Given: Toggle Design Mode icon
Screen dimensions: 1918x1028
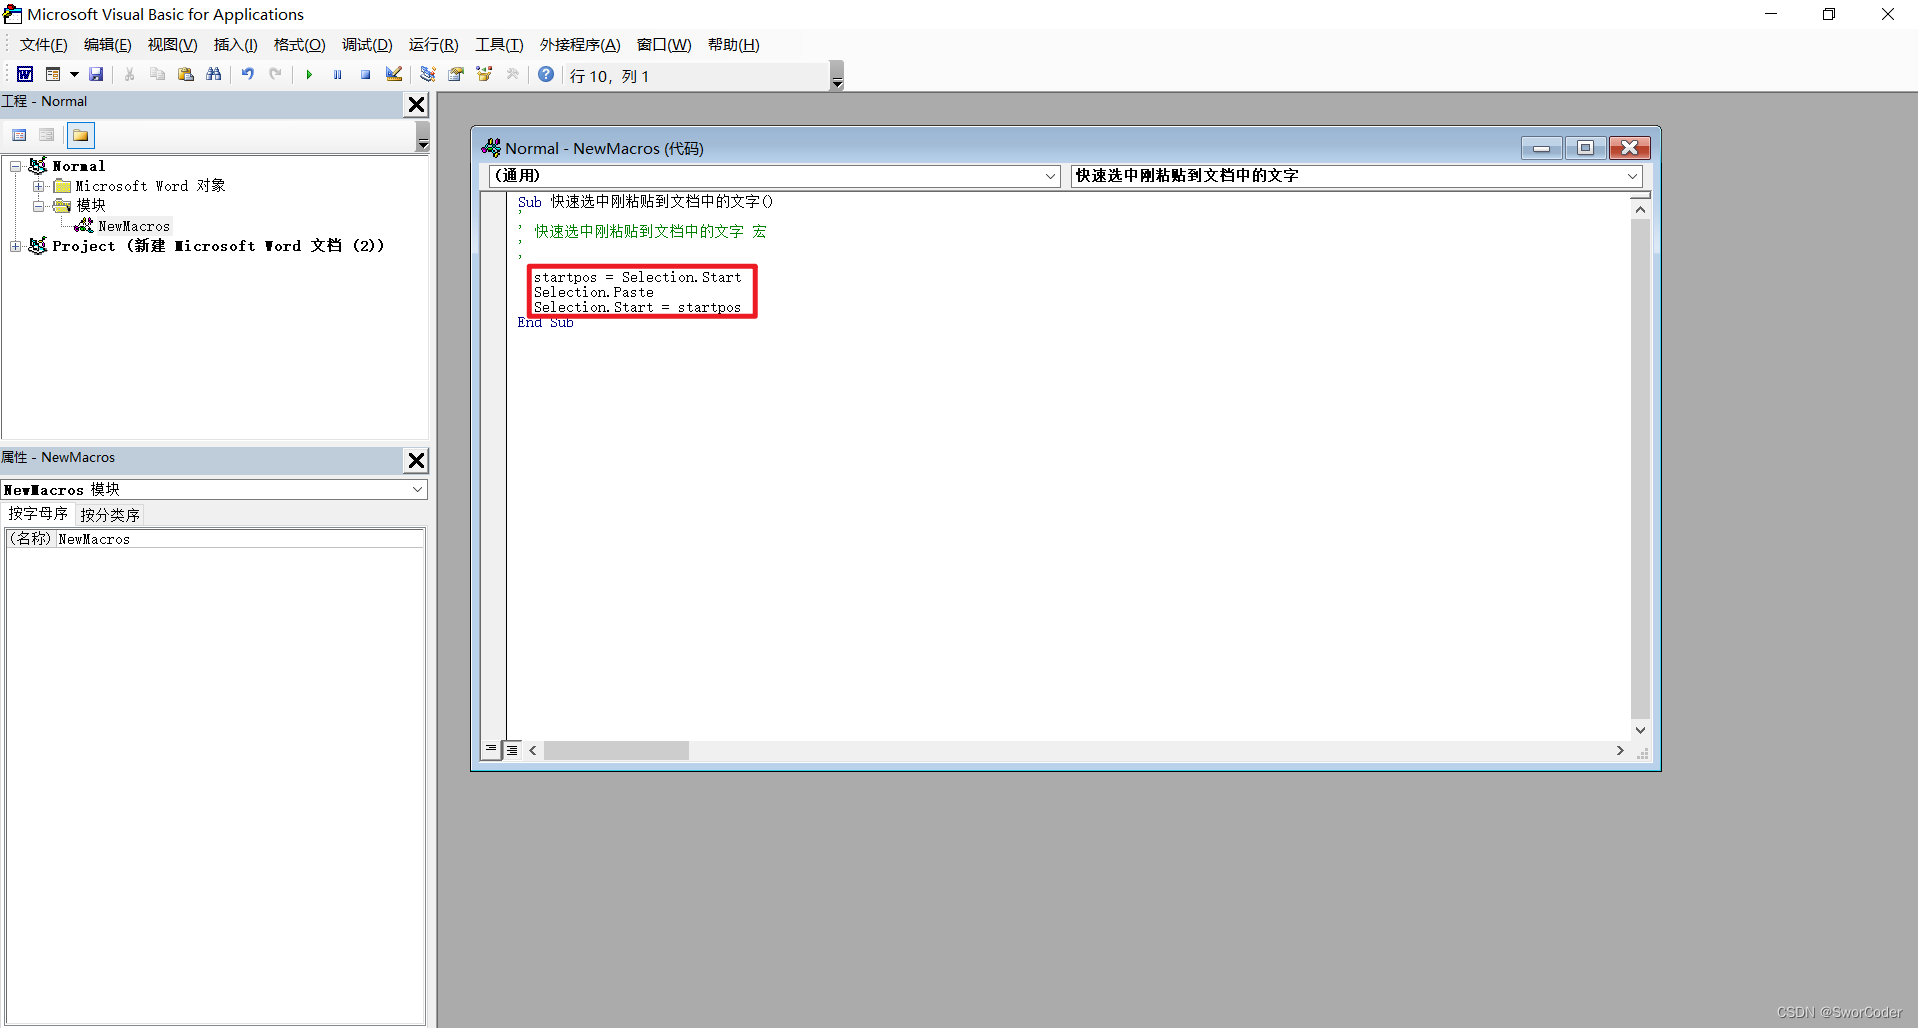Looking at the screenshot, I should coord(394,75).
